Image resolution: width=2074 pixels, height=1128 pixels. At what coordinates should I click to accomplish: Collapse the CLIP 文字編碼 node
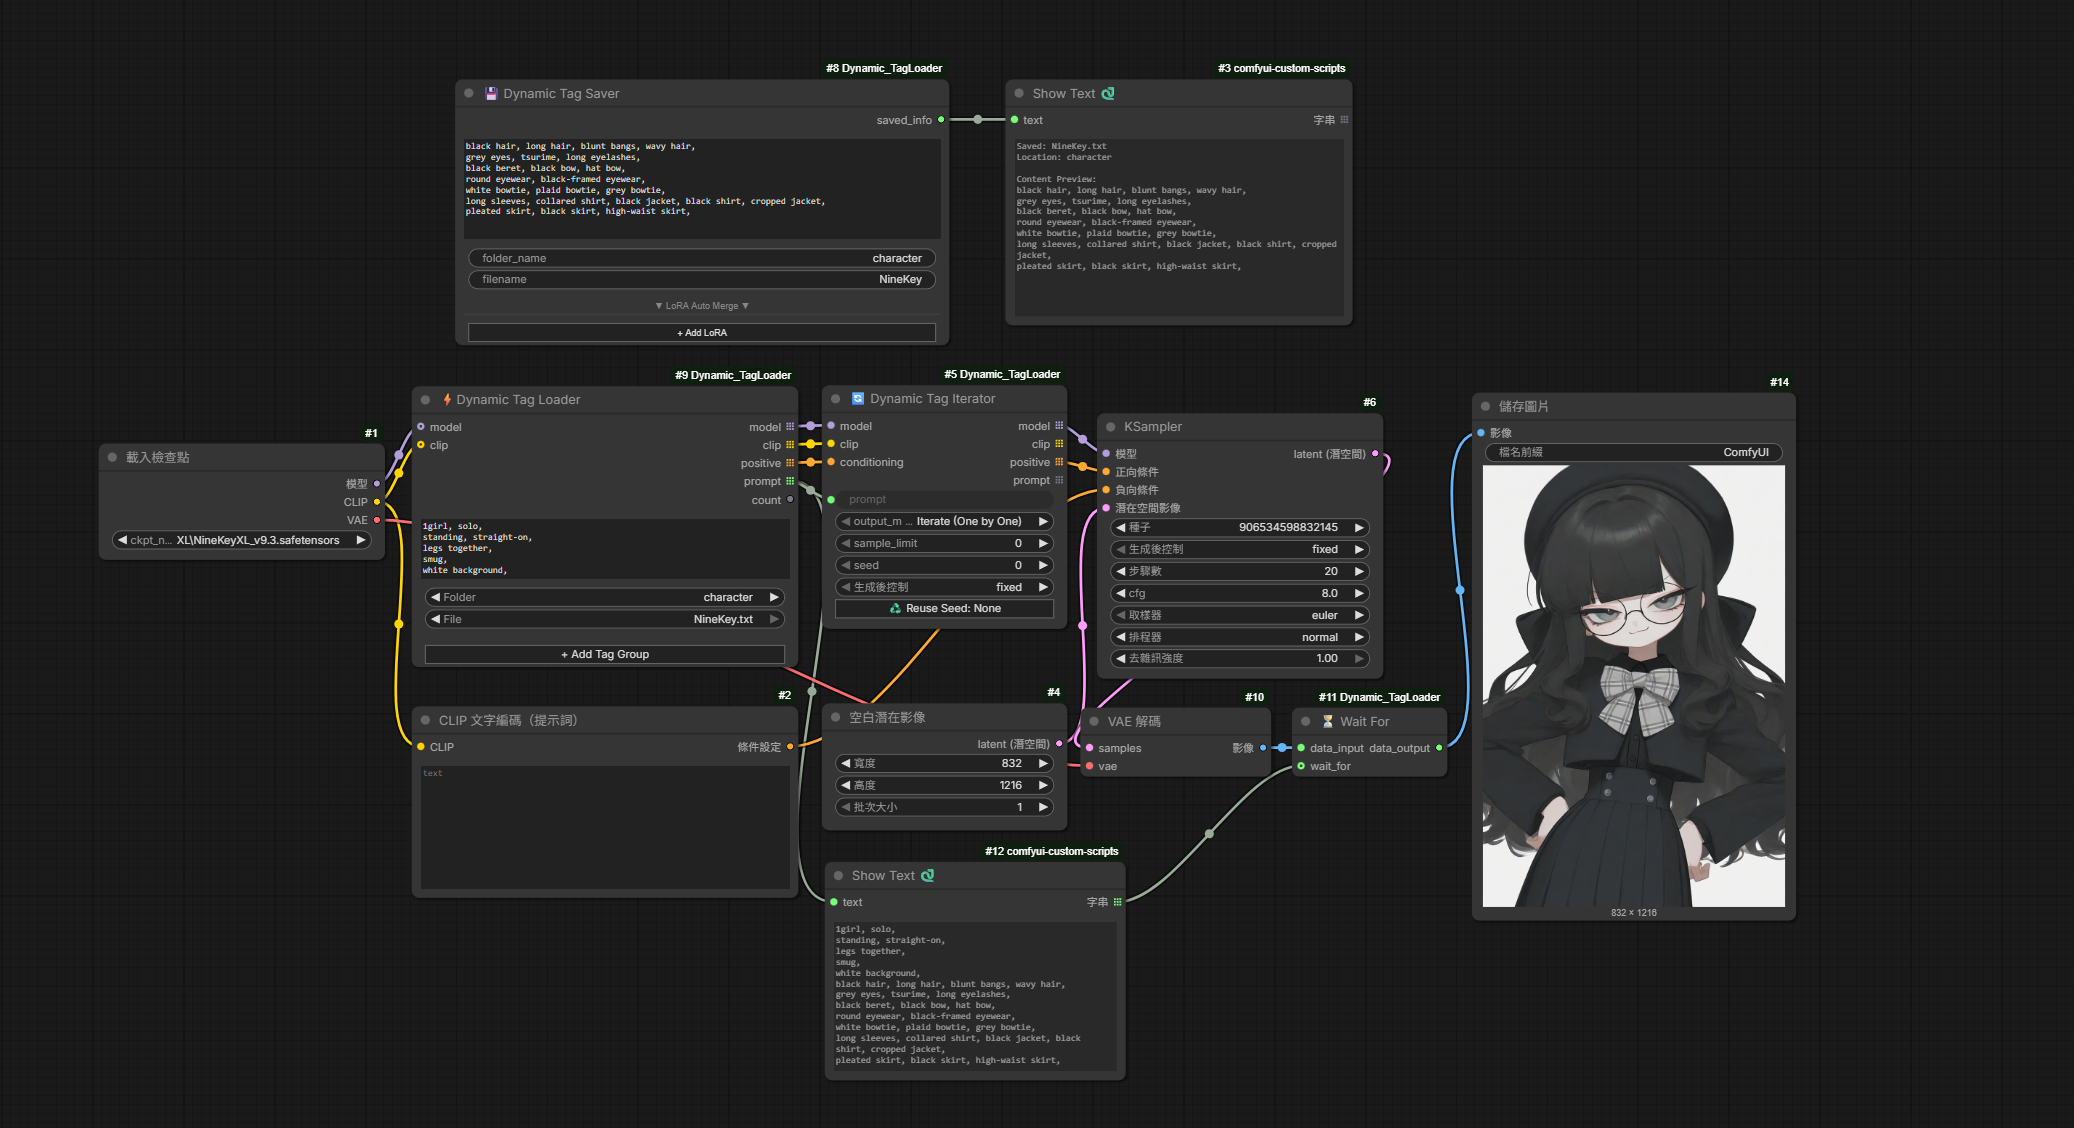426,721
